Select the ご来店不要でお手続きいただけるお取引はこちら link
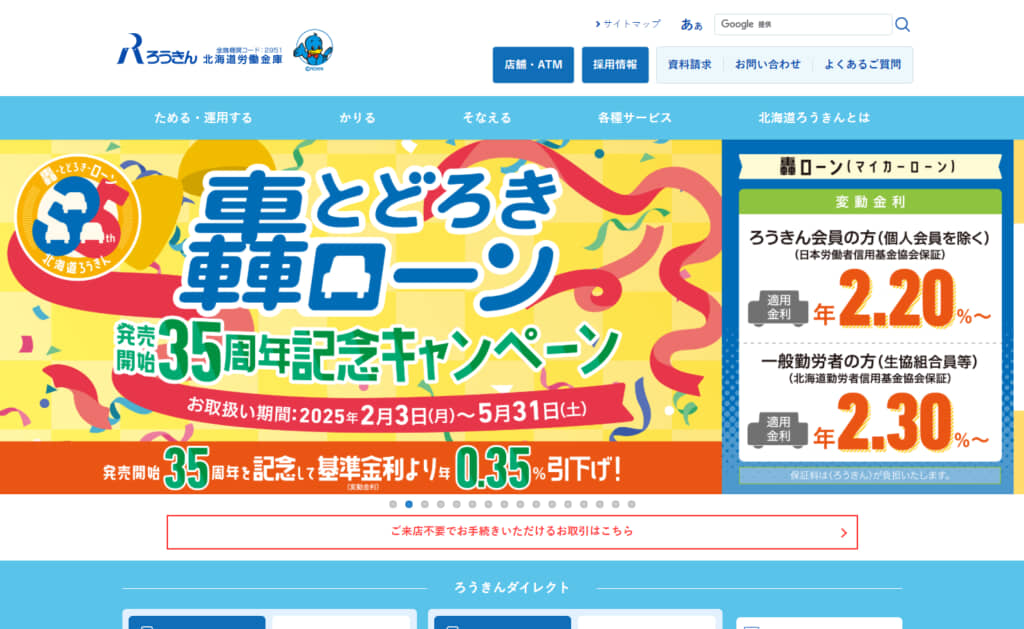The width and height of the screenshot is (1024, 629). click(x=512, y=532)
